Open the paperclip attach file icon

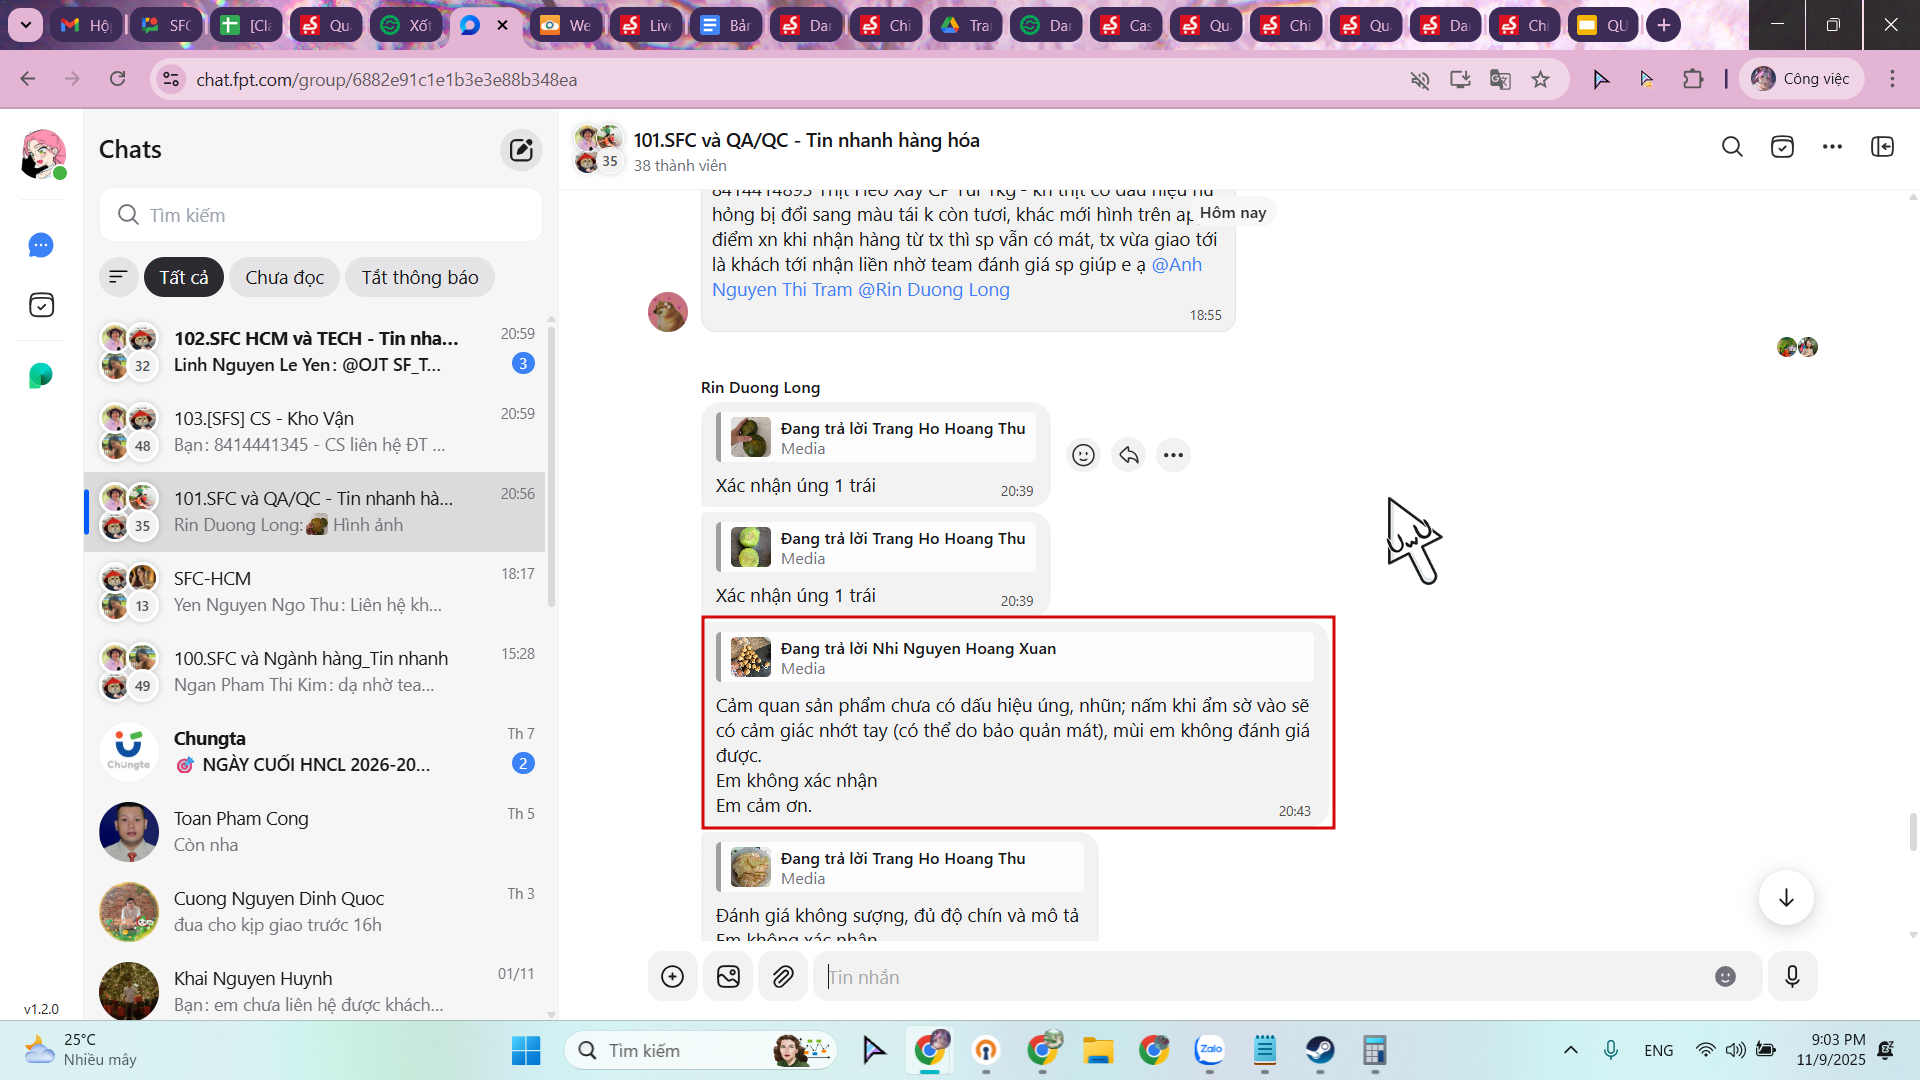tap(783, 977)
